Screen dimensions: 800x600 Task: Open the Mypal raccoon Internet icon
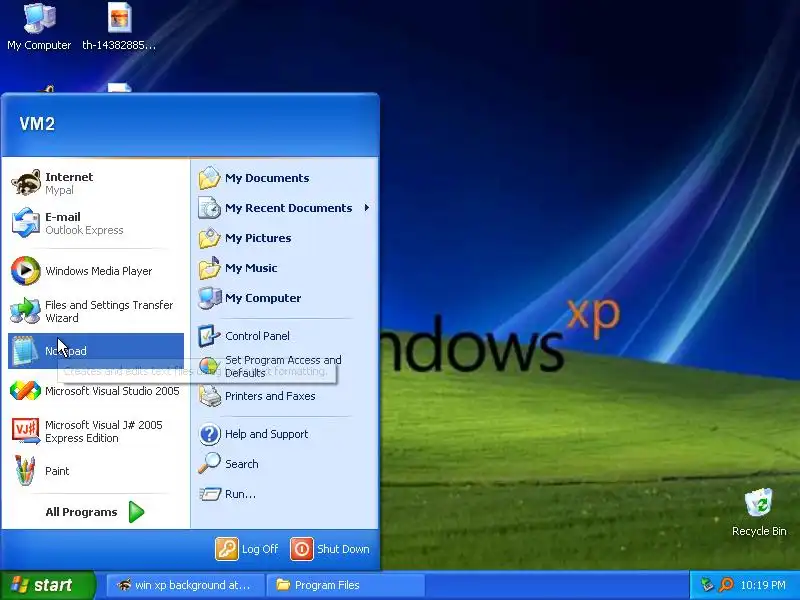[x=26, y=183]
